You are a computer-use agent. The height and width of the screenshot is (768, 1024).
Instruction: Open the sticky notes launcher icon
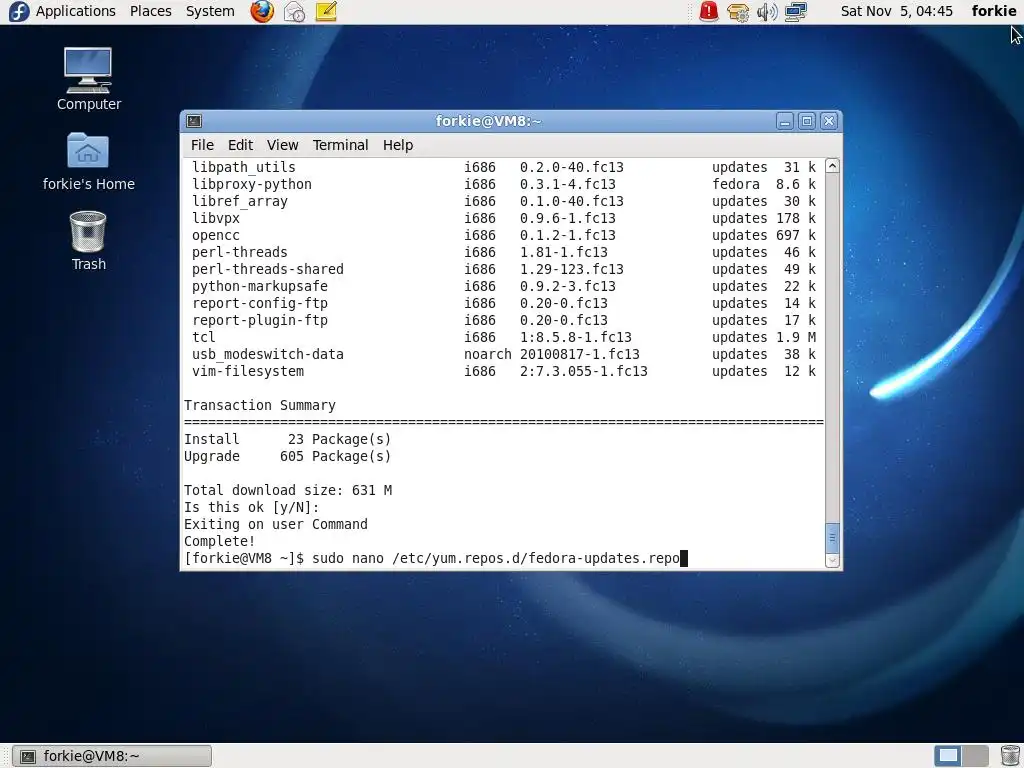[x=326, y=11]
